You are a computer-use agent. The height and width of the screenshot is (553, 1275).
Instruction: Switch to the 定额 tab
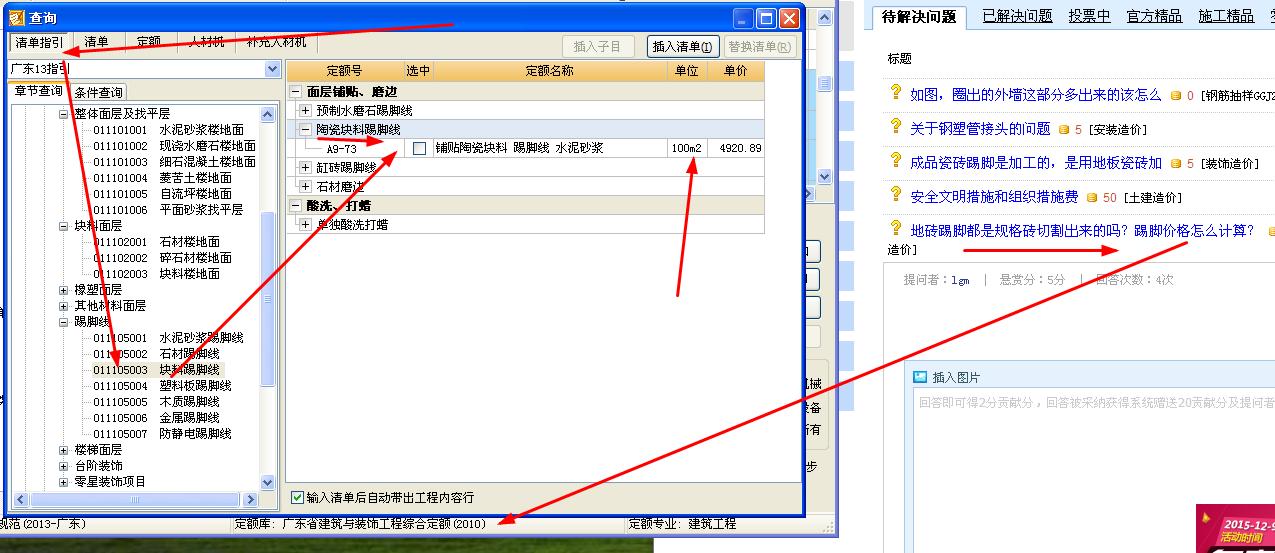pos(149,42)
